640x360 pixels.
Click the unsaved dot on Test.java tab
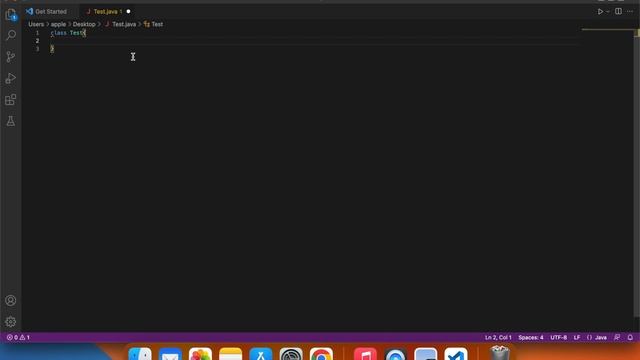point(128,11)
